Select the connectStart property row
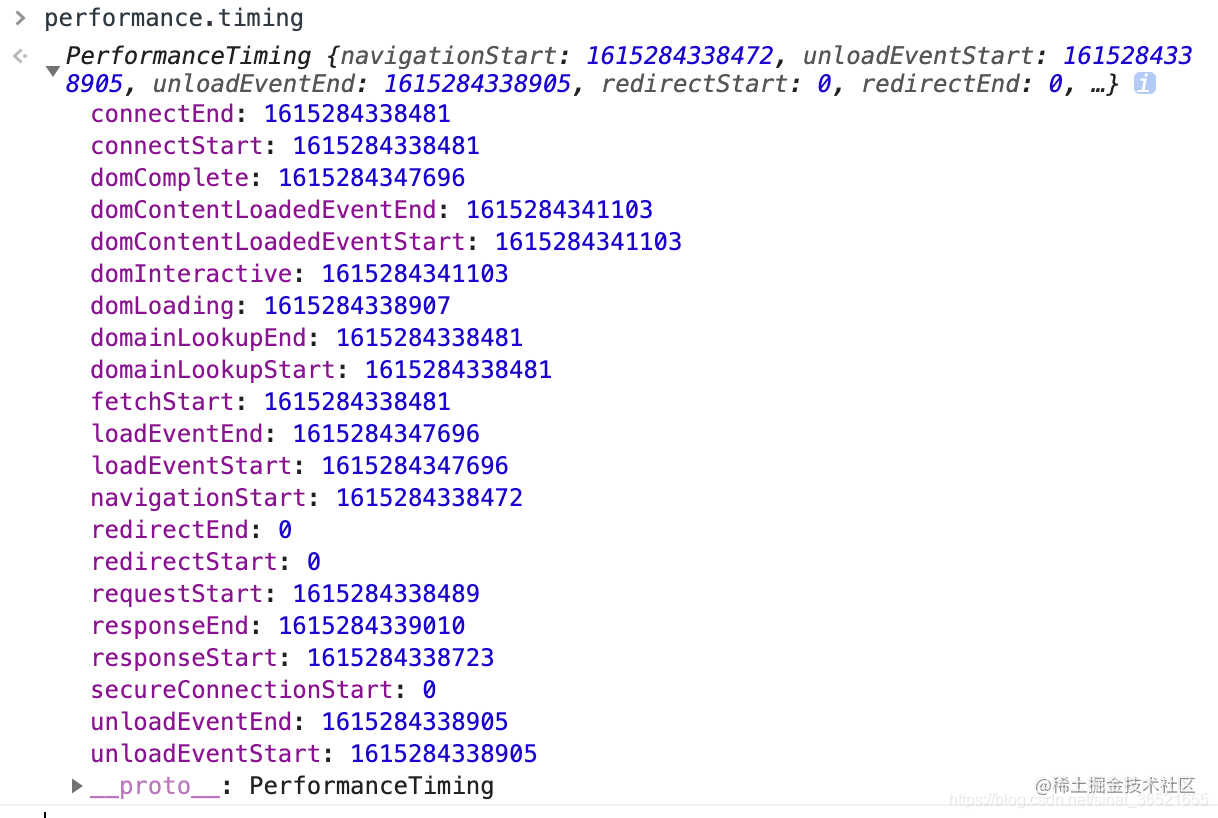Screen dimensions: 1218x818 285,146
